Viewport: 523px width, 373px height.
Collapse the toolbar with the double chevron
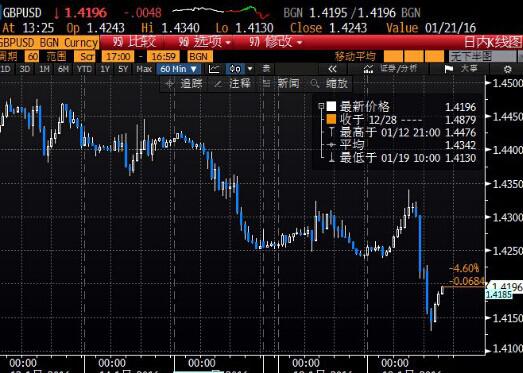coord(332,69)
